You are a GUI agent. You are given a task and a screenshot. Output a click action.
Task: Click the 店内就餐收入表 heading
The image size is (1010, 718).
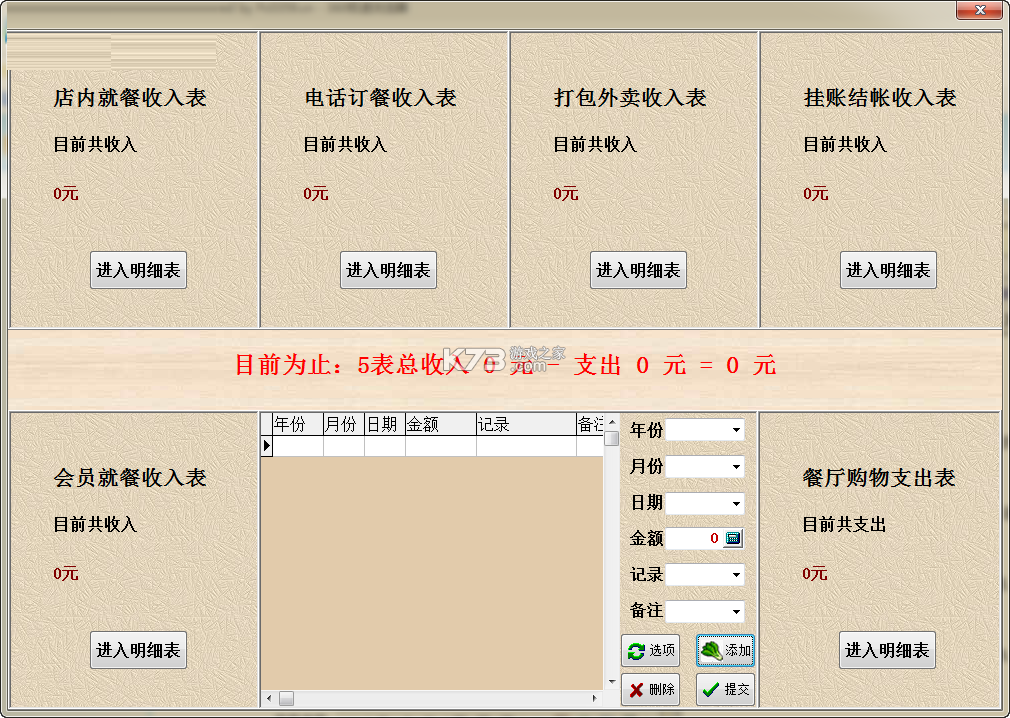point(130,98)
